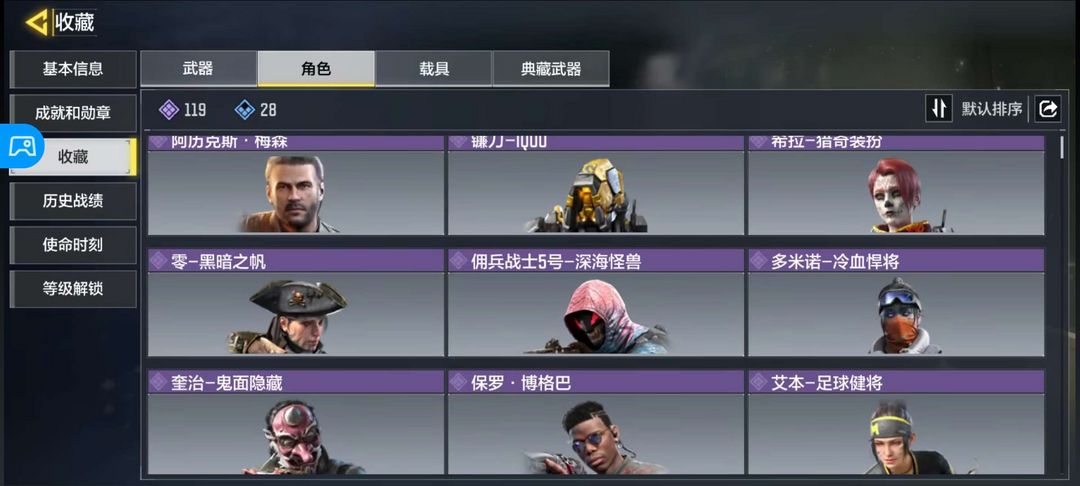Select the 佣兵战士5号-深海怪兽 character card
Screen dimensions: 1080x486
[x=596, y=303]
